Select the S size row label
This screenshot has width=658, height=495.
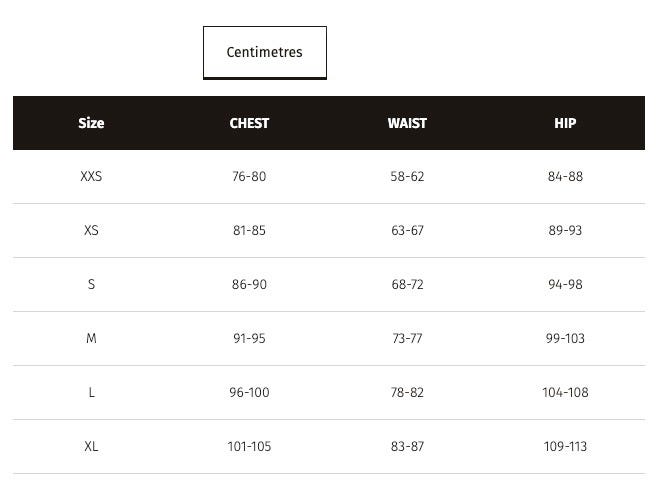tap(91, 284)
